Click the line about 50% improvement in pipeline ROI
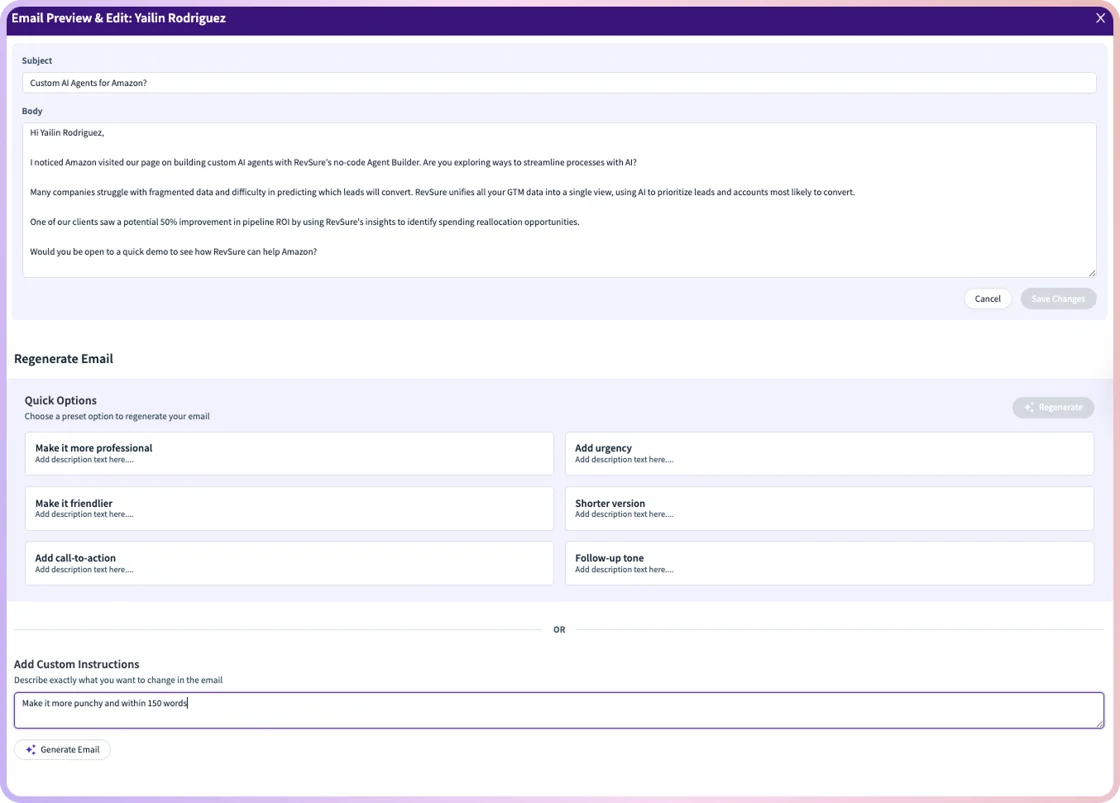Screen dimensions: 1120x803 click(304, 222)
